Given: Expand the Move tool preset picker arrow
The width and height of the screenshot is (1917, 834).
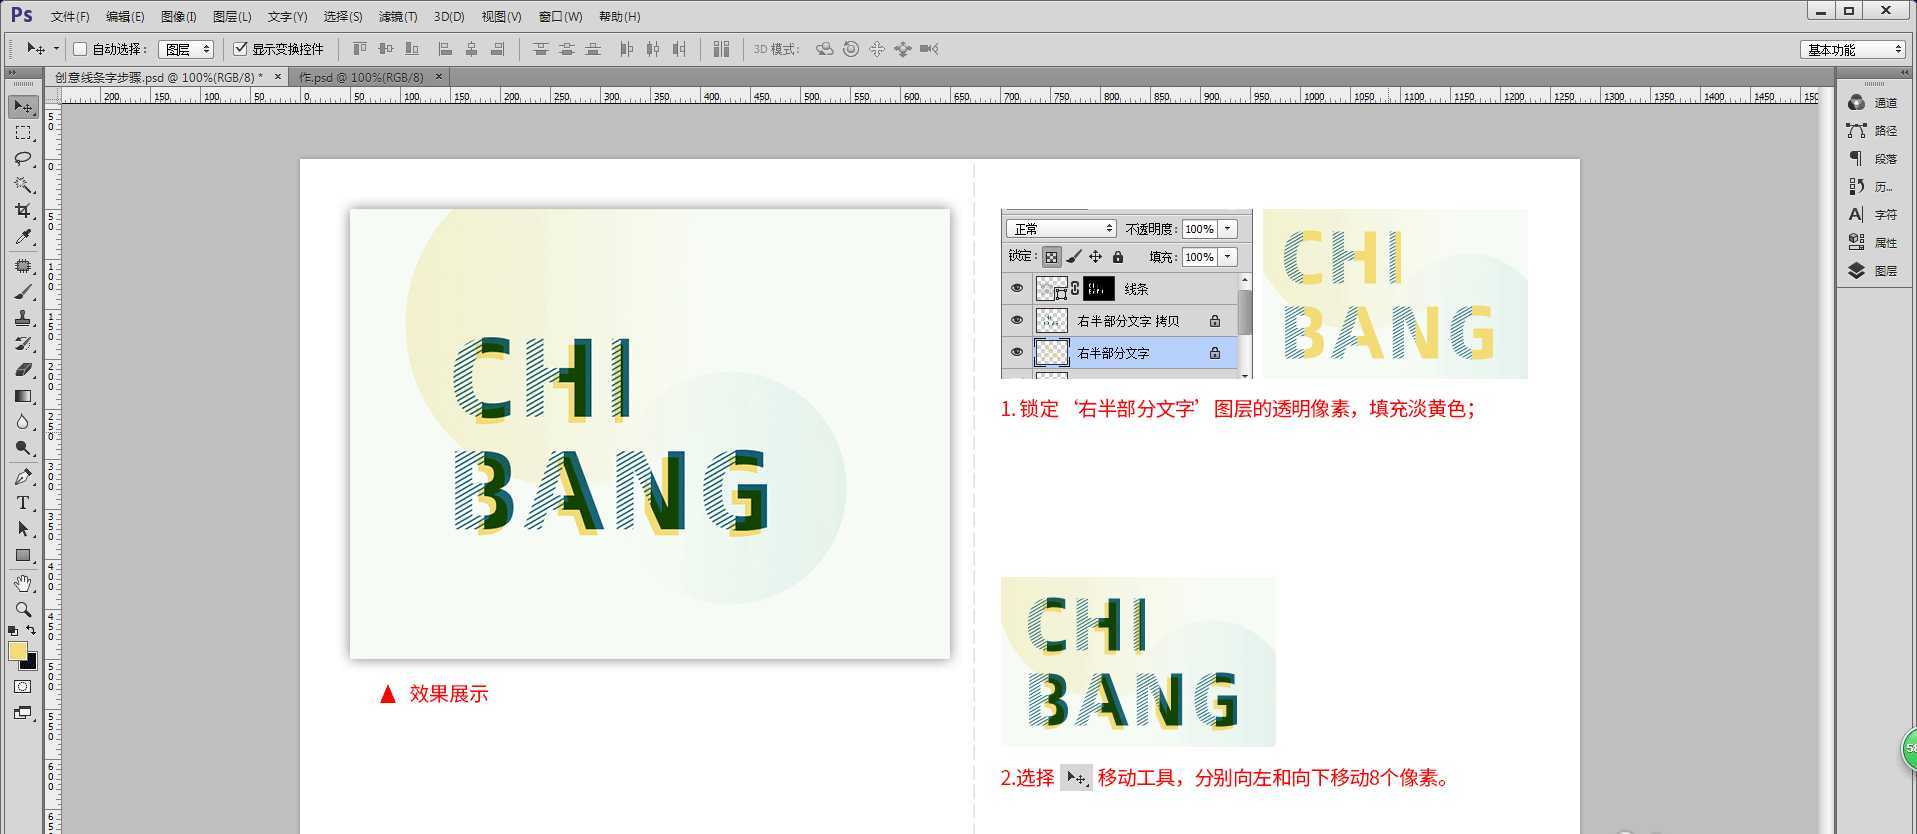Looking at the screenshot, I should click(x=56, y=49).
